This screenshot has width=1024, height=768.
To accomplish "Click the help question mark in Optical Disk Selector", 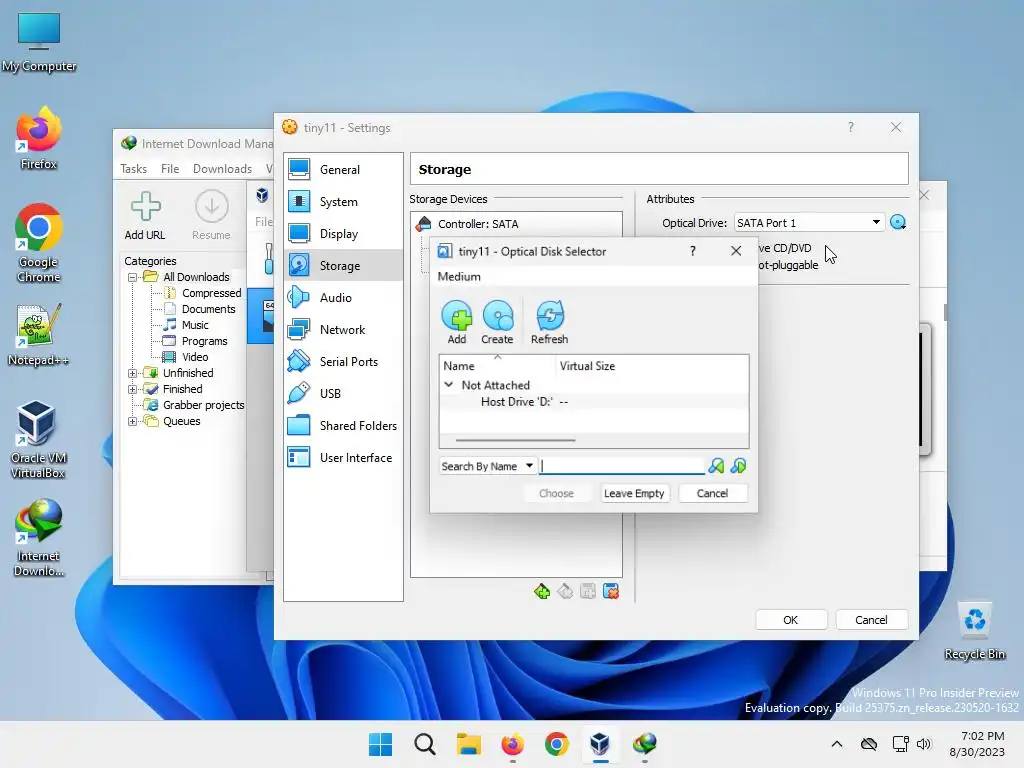I will (x=693, y=251).
